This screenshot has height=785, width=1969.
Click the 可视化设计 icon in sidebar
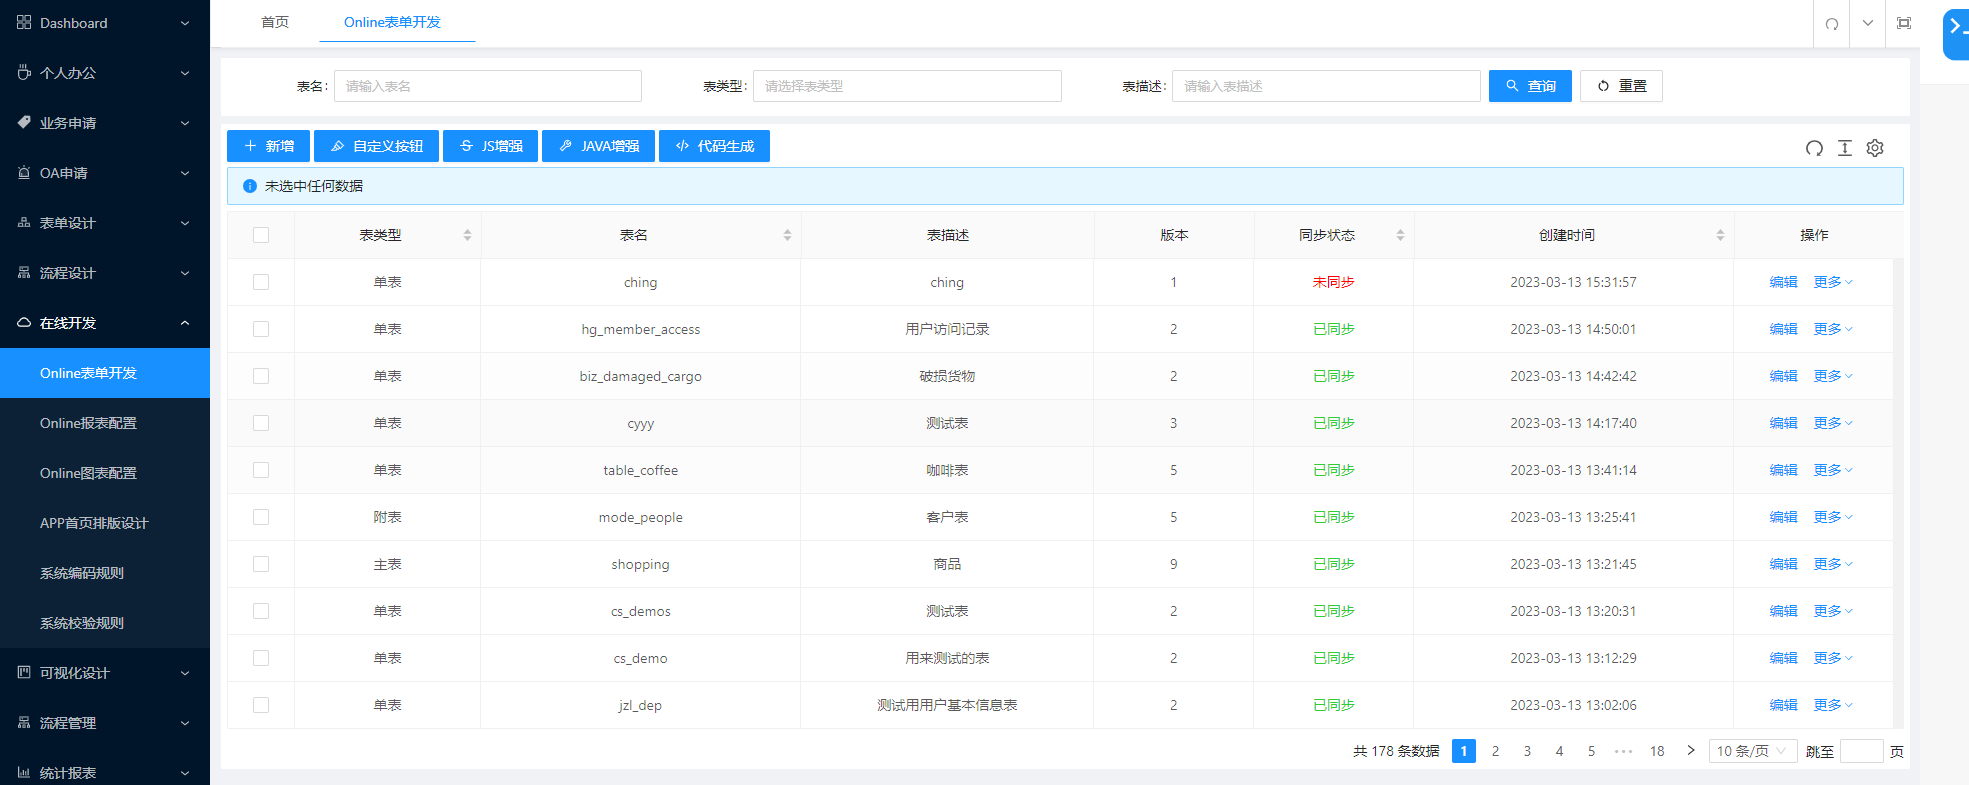pyautogui.click(x=24, y=672)
